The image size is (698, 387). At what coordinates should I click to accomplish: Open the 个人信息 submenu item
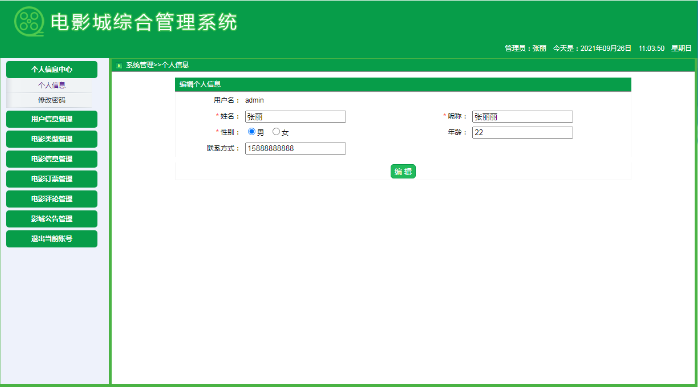pyautogui.click(x=52, y=85)
